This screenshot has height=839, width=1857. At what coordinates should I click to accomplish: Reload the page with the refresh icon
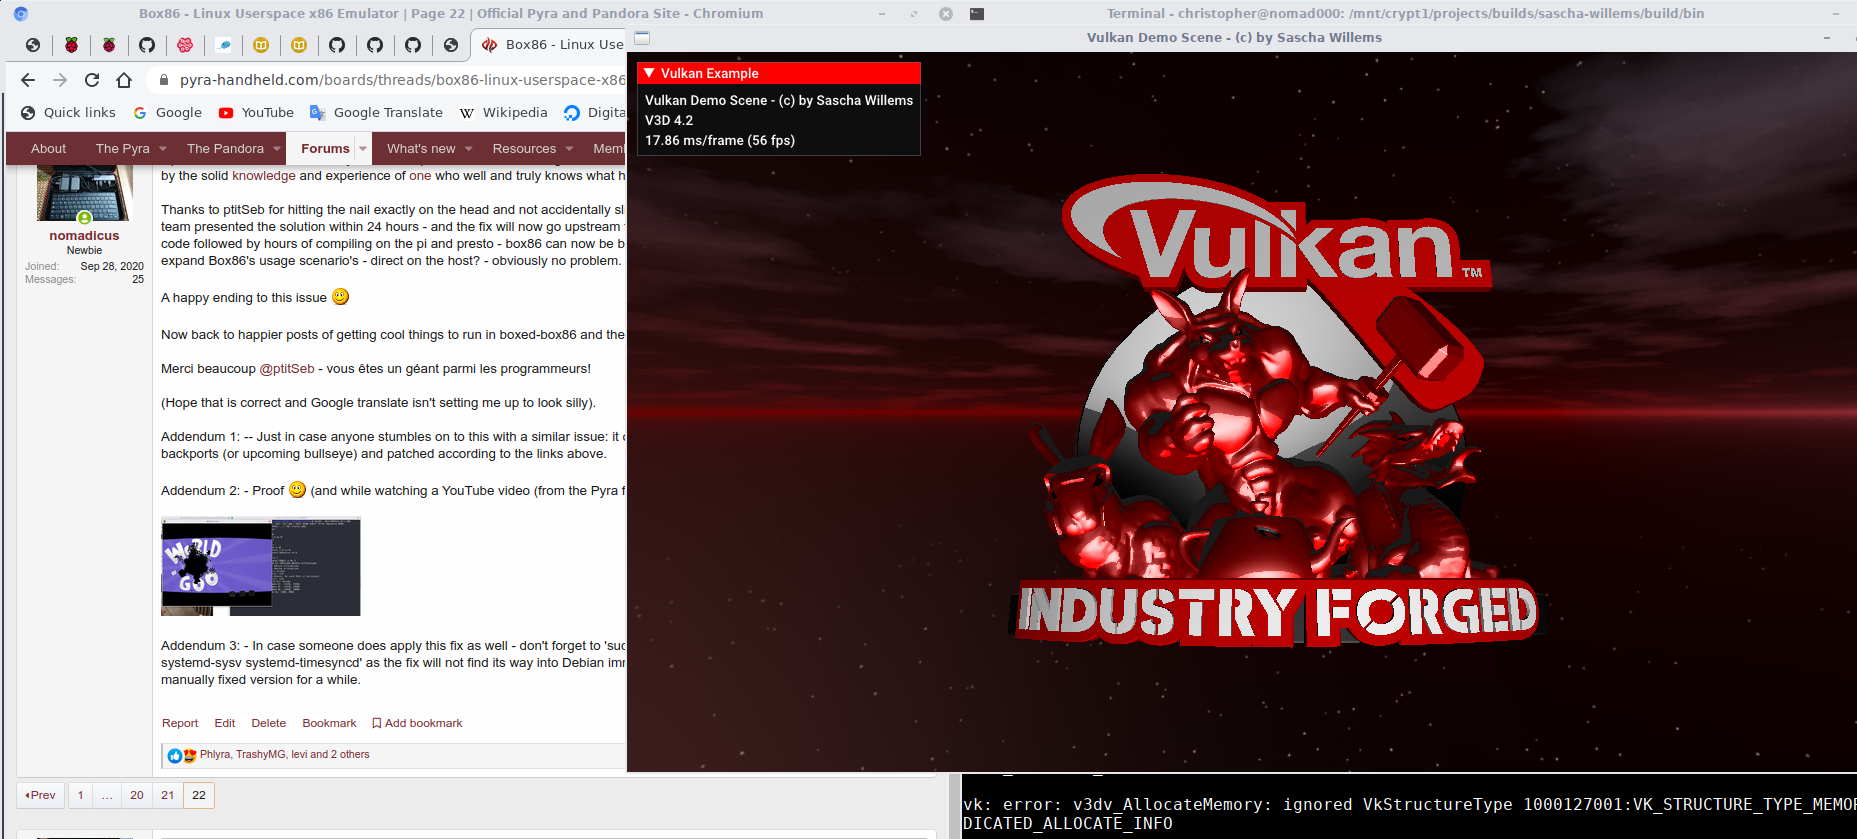92,80
